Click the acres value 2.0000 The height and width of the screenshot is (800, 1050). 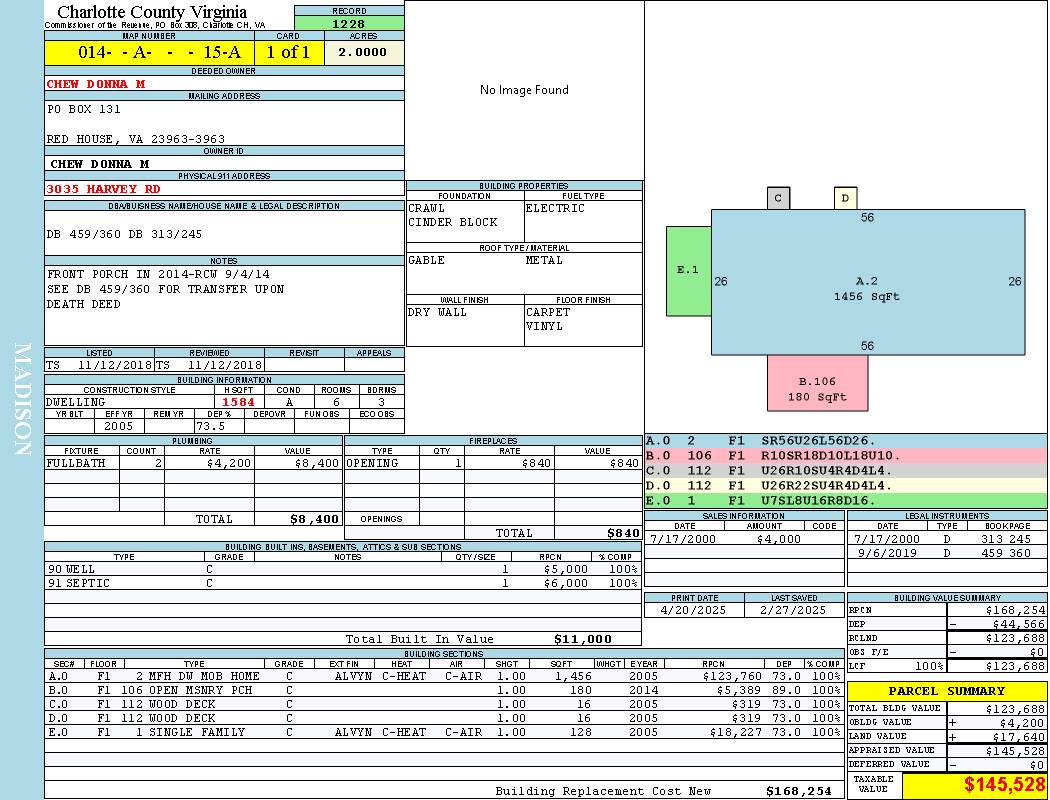(x=362, y=52)
